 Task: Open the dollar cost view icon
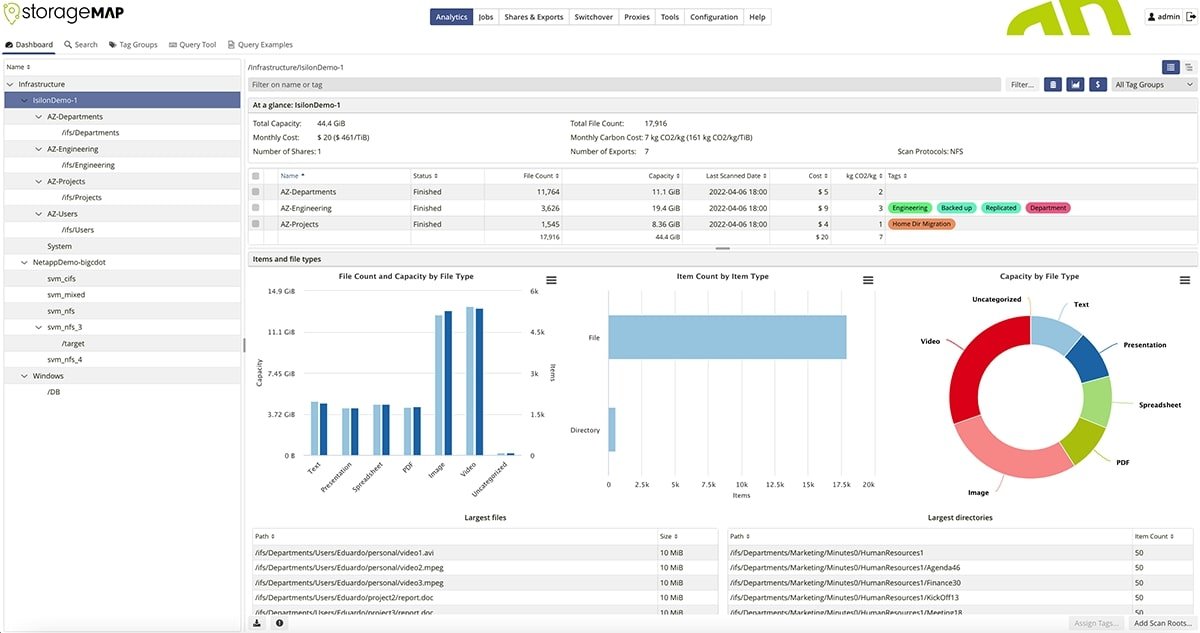click(x=1097, y=84)
